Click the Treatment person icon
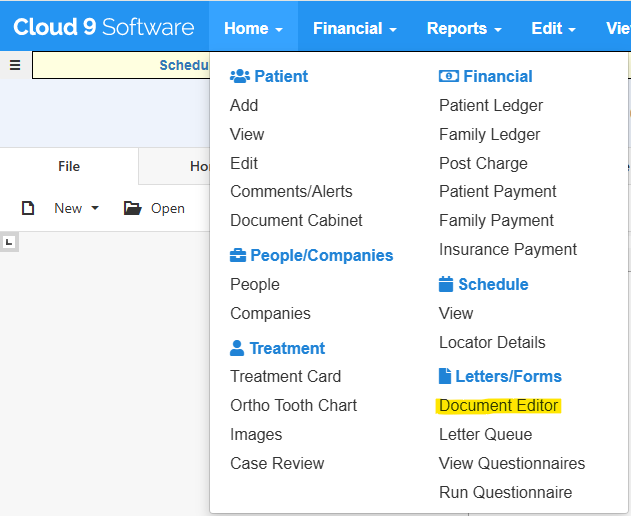This screenshot has height=516, width=631. click(237, 348)
